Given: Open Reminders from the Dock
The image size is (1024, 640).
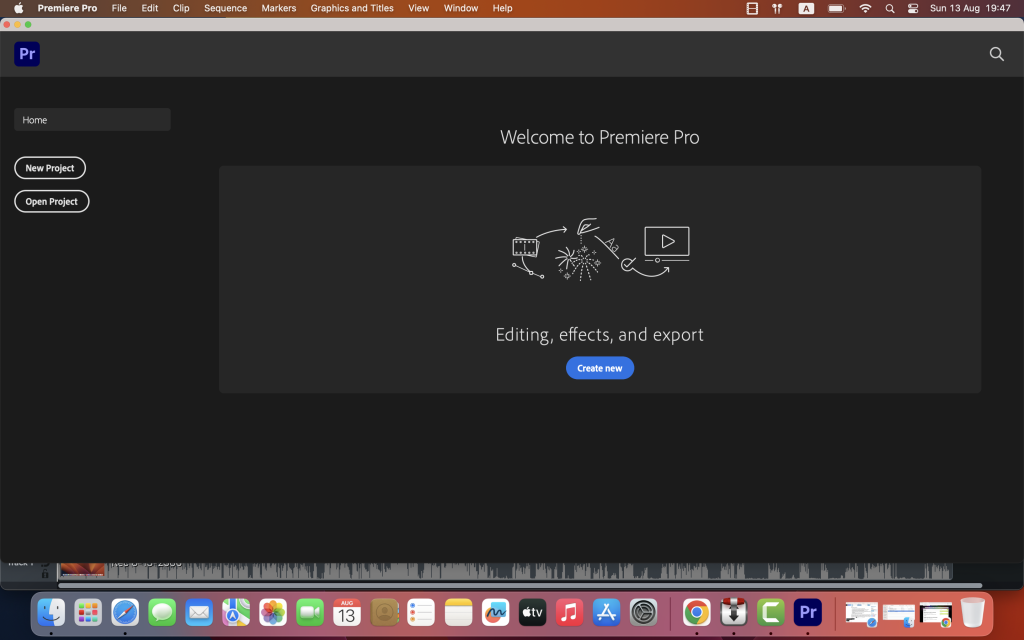Looking at the screenshot, I should coord(421,613).
